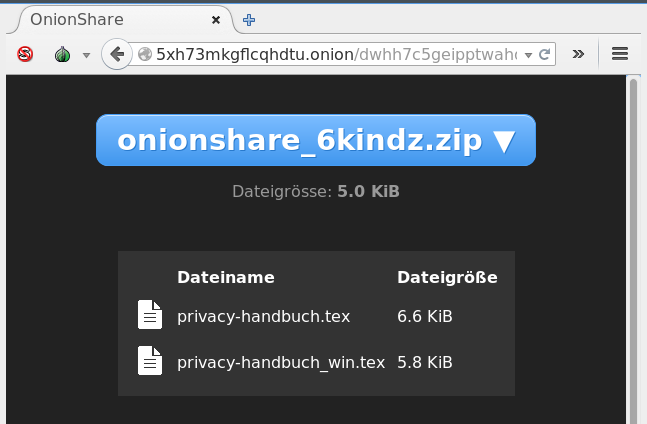Reload the page
This screenshot has height=424, width=647.
(545, 54)
